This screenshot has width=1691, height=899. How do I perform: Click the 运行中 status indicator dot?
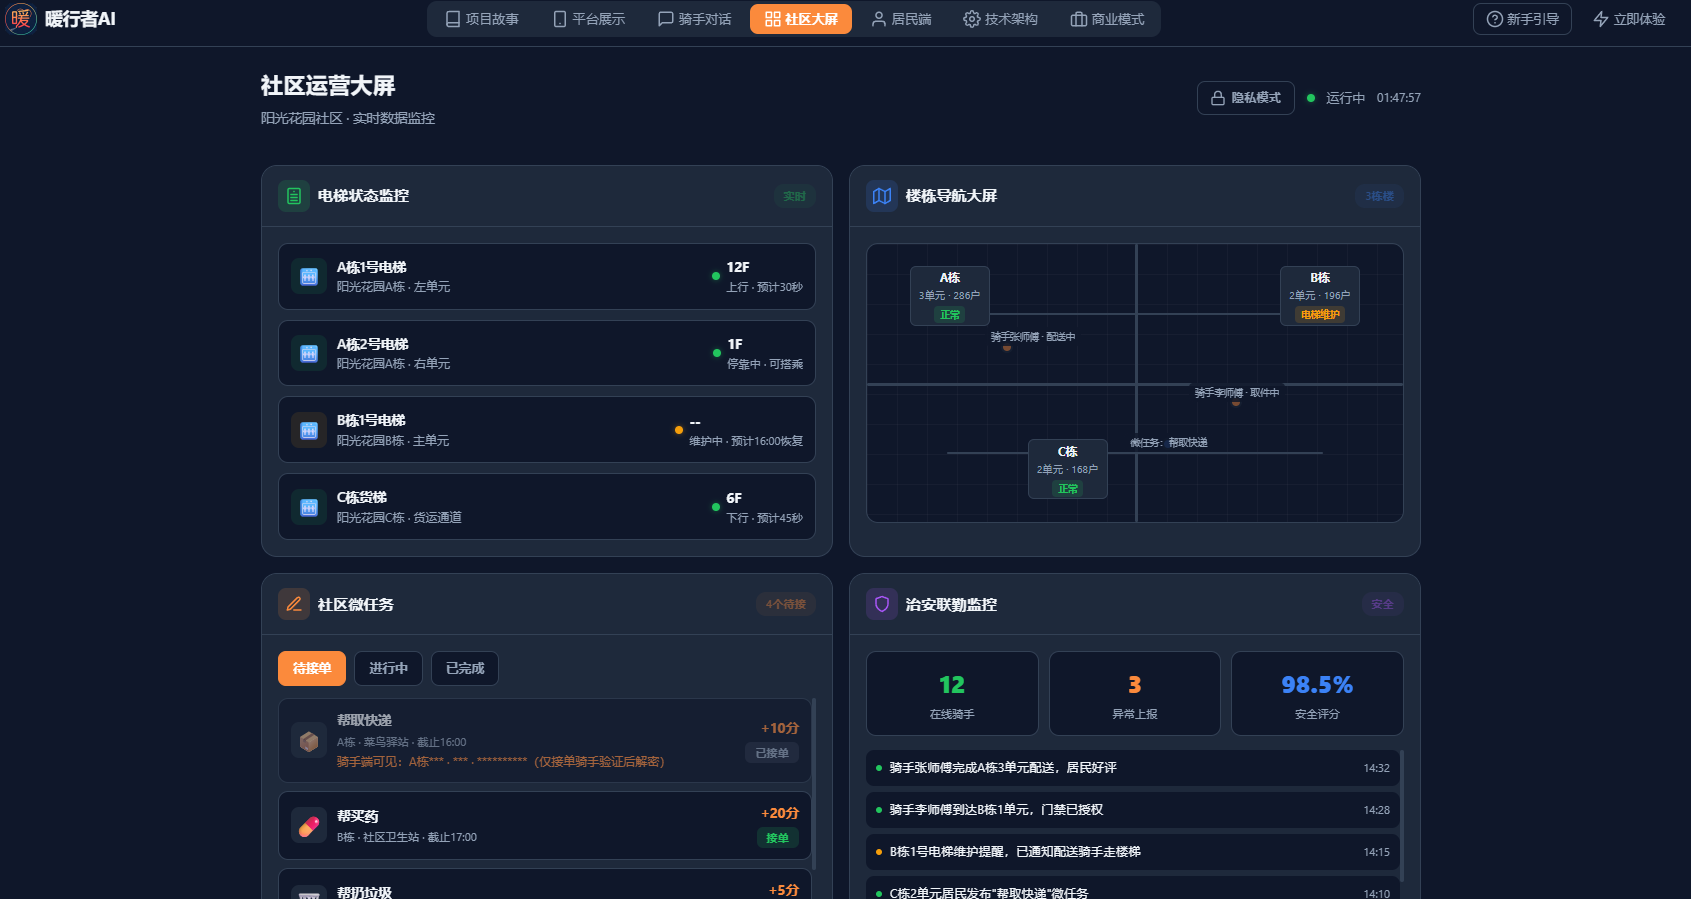[x=1311, y=98]
